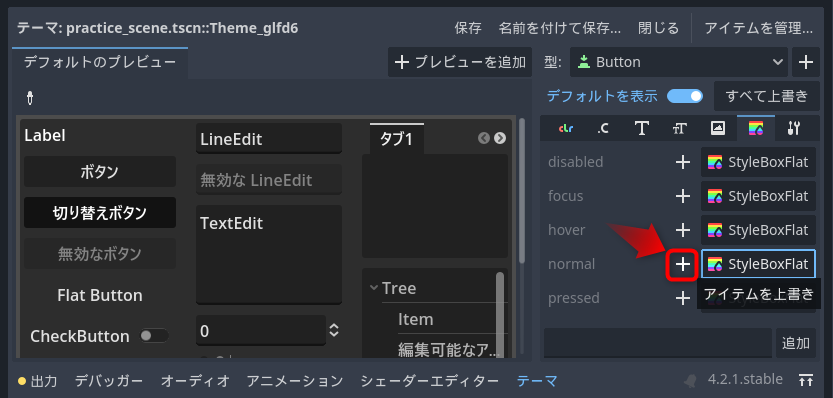Click the アイテムを管理 button
This screenshot has height=398, width=833.
[x=758, y=28]
